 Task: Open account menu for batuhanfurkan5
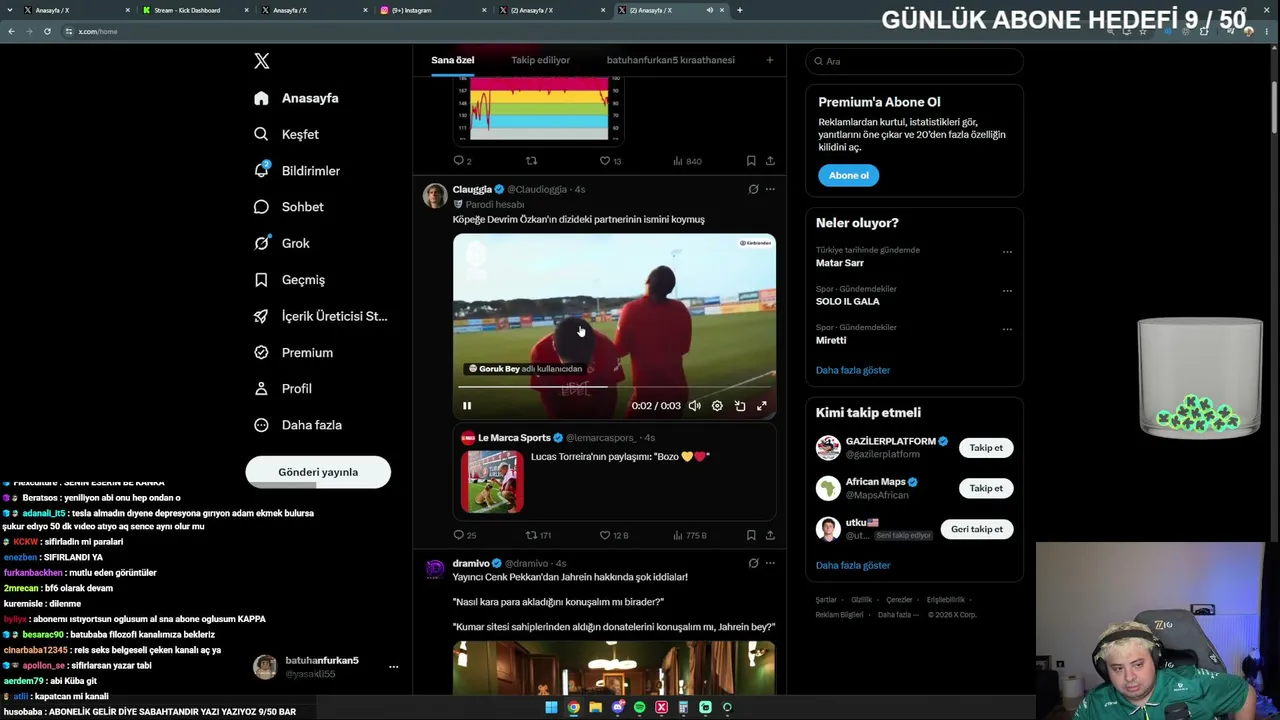point(393,667)
